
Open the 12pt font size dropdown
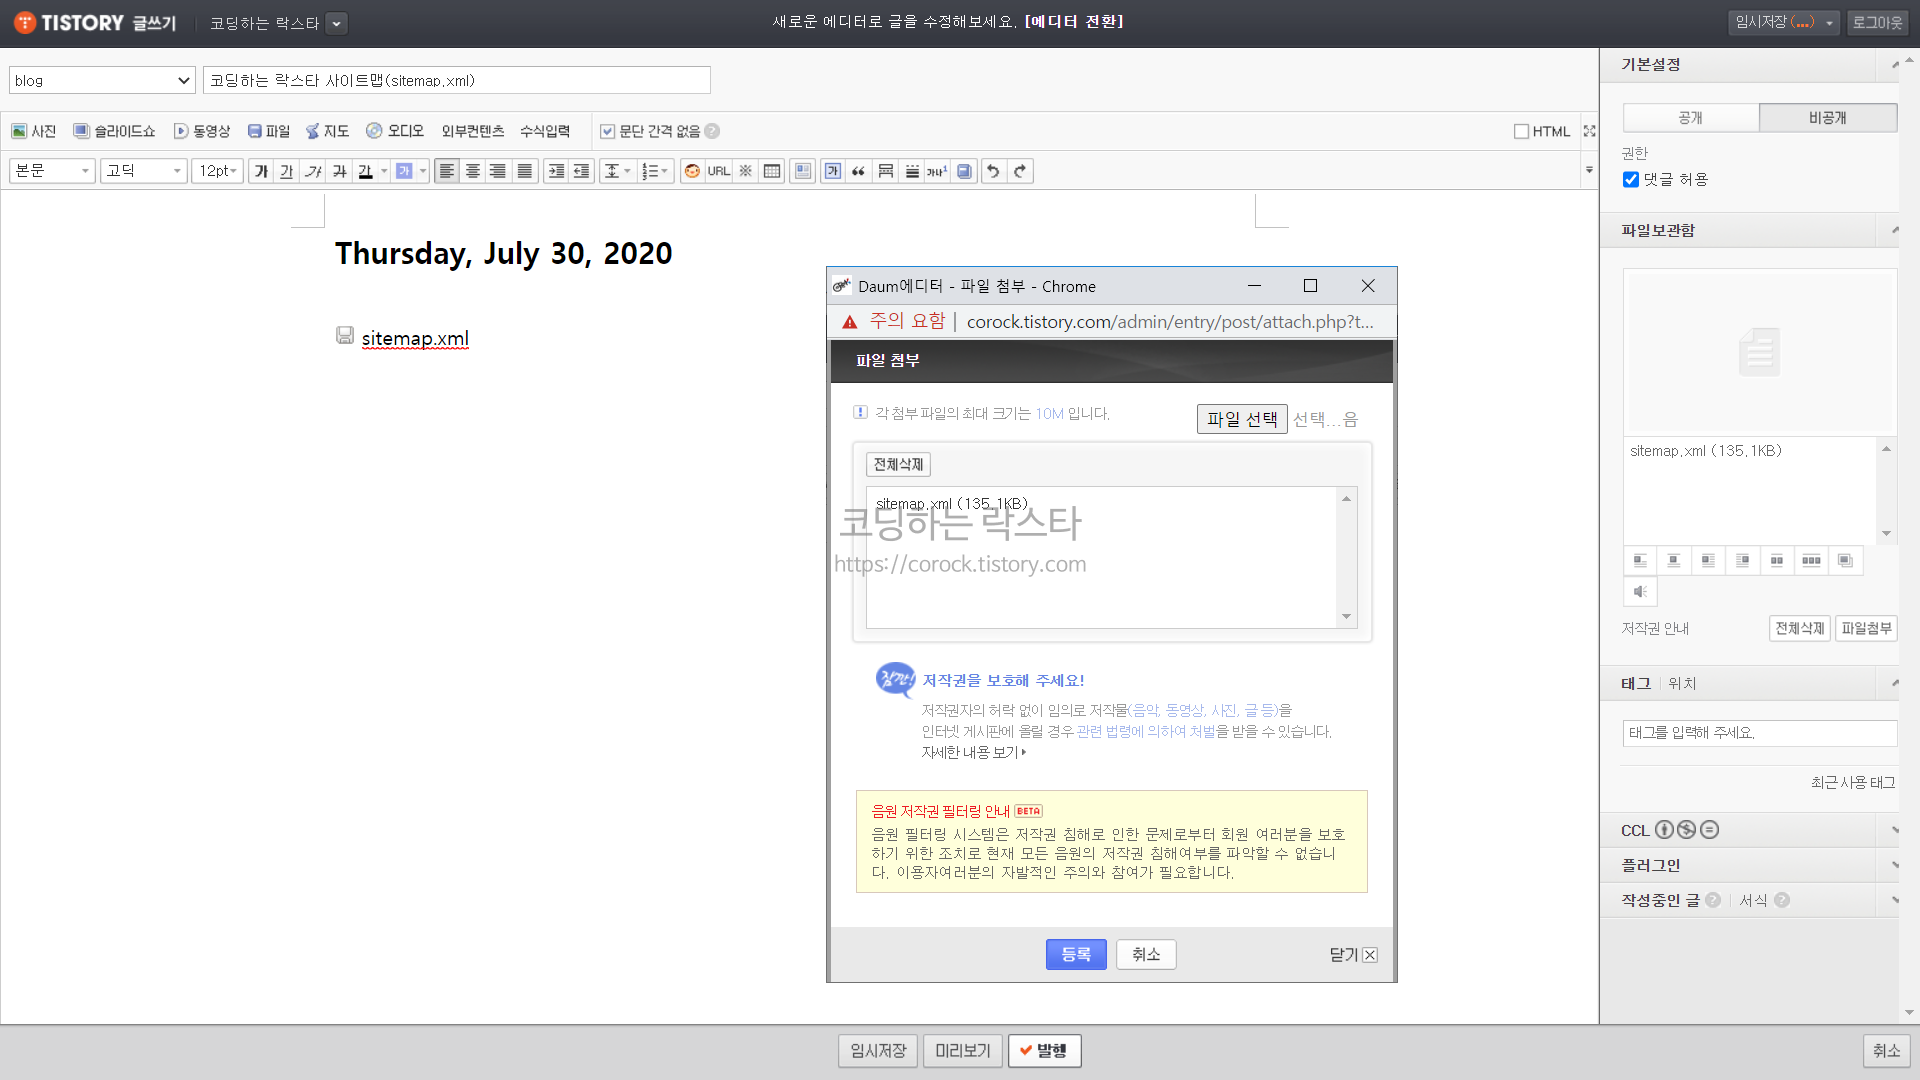[x=217, y=171]
